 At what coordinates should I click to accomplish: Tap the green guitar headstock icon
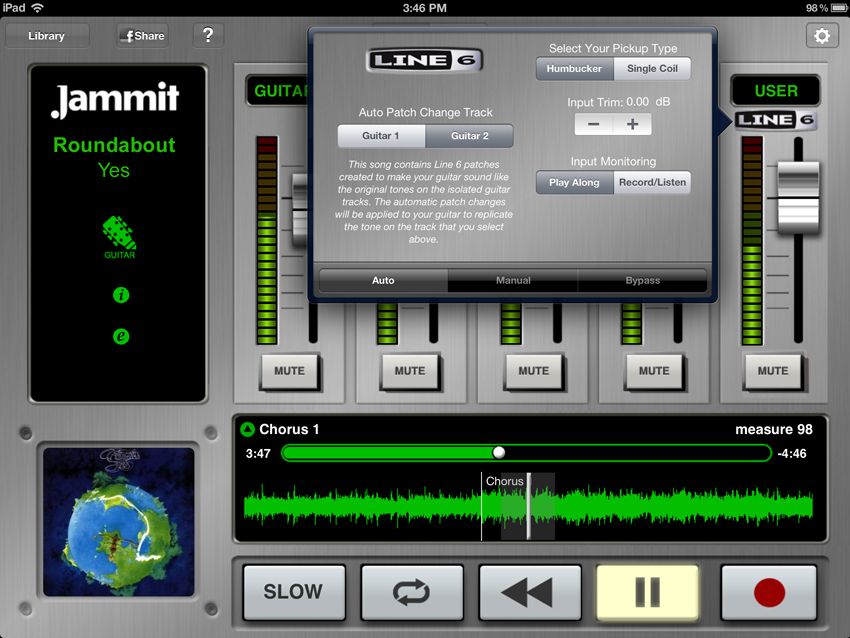[x=119, y=237]
